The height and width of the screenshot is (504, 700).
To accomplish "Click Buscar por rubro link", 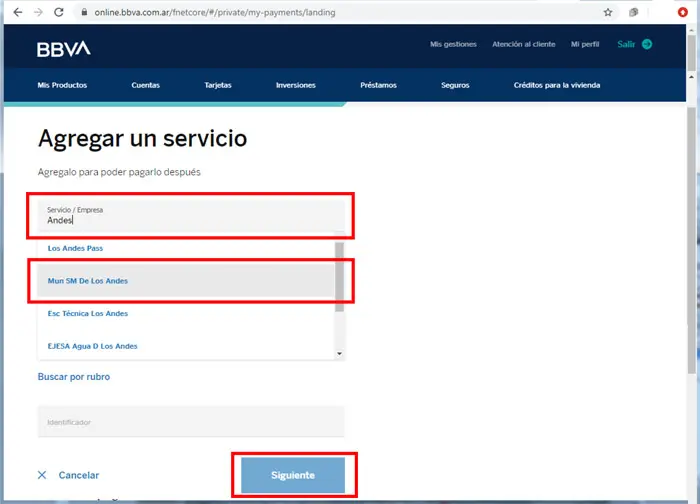I will 74,377.
